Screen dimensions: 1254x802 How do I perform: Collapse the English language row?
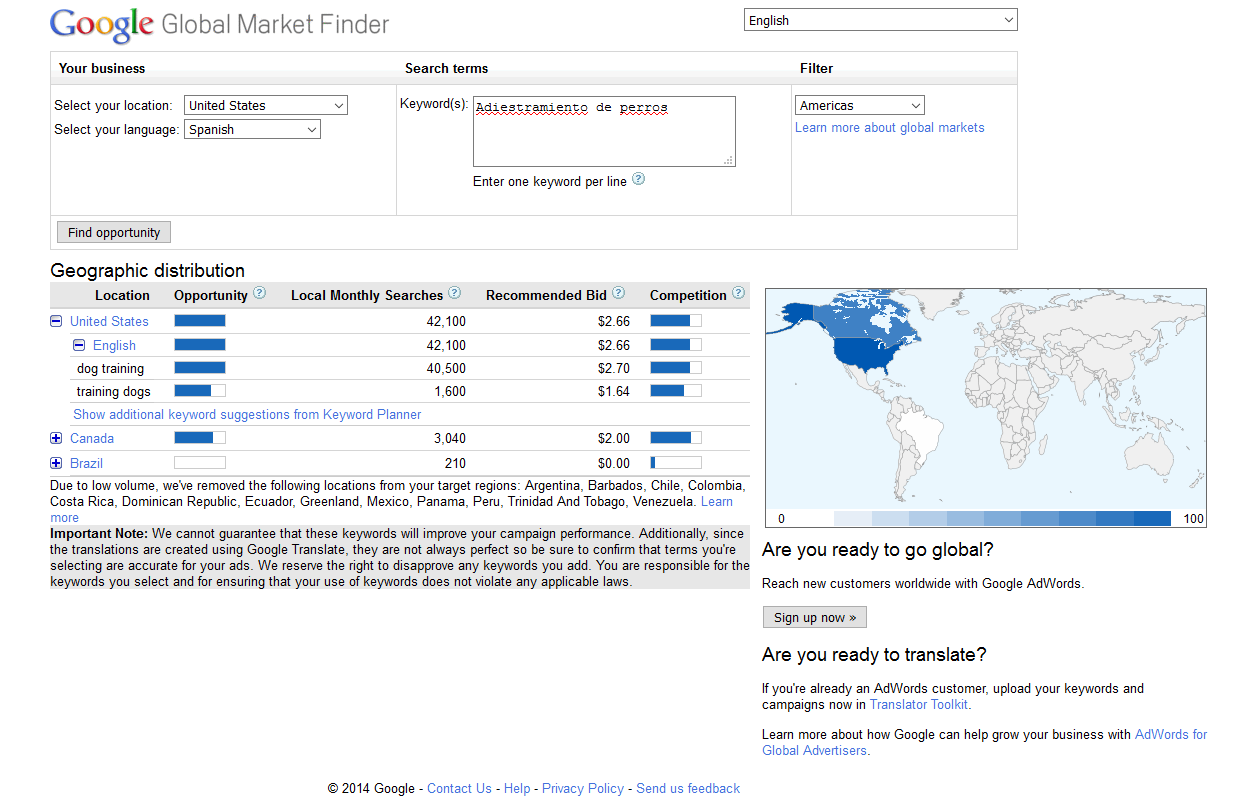coord(79,345)
